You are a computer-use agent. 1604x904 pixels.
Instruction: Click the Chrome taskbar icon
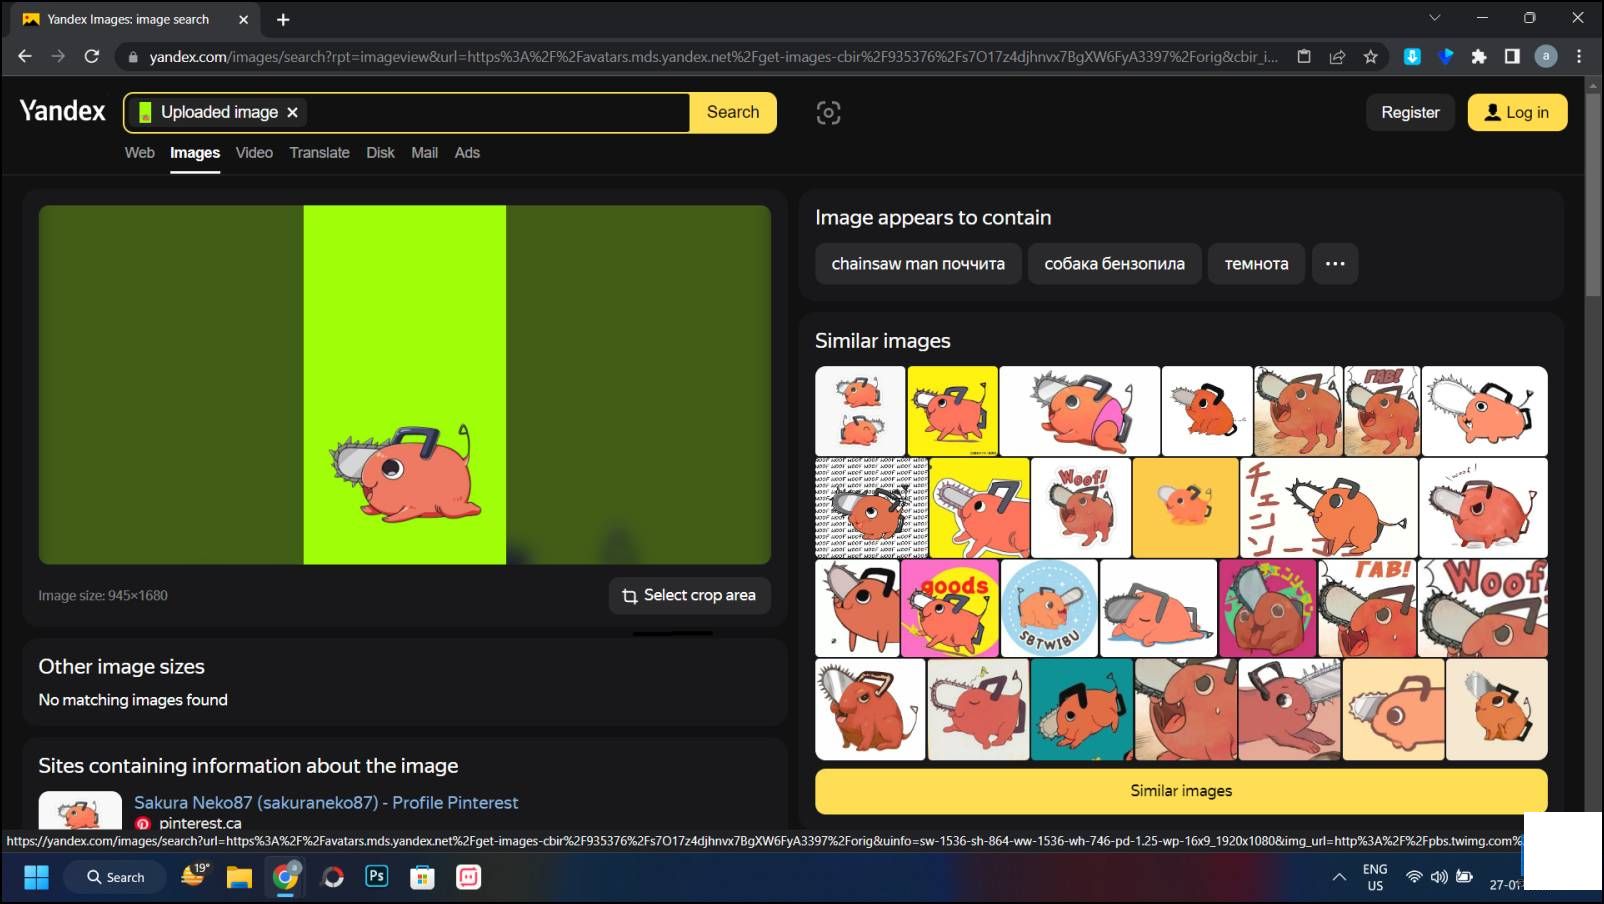click(286, 877)
